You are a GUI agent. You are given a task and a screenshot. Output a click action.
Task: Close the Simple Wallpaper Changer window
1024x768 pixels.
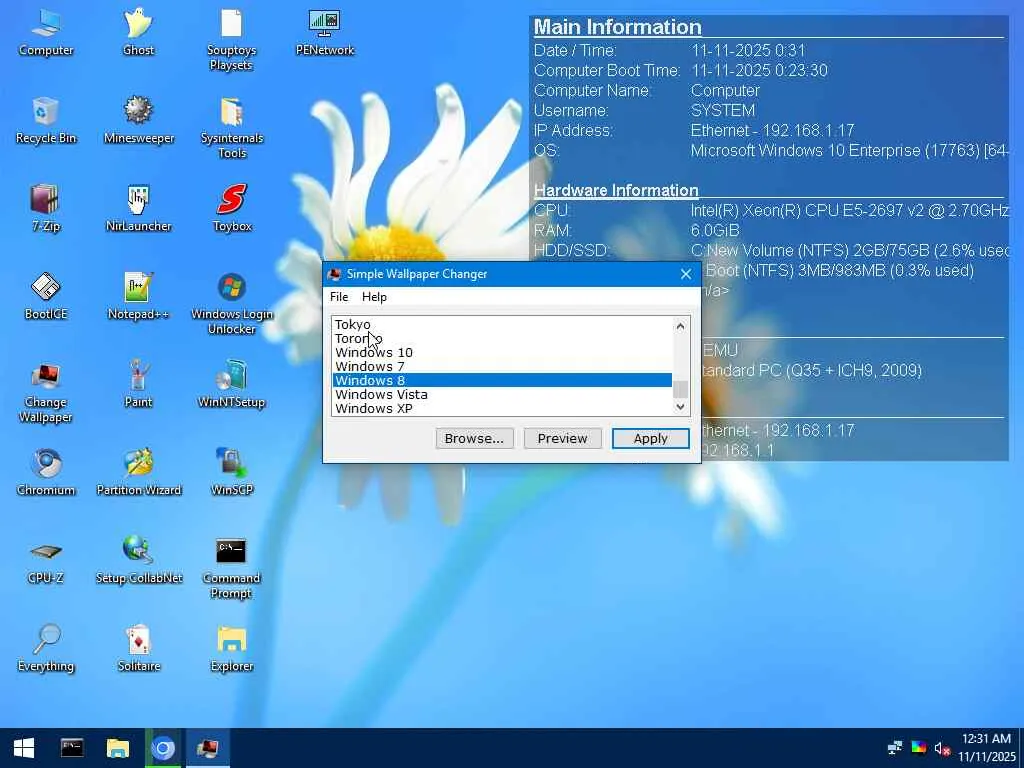pos(686,274)
